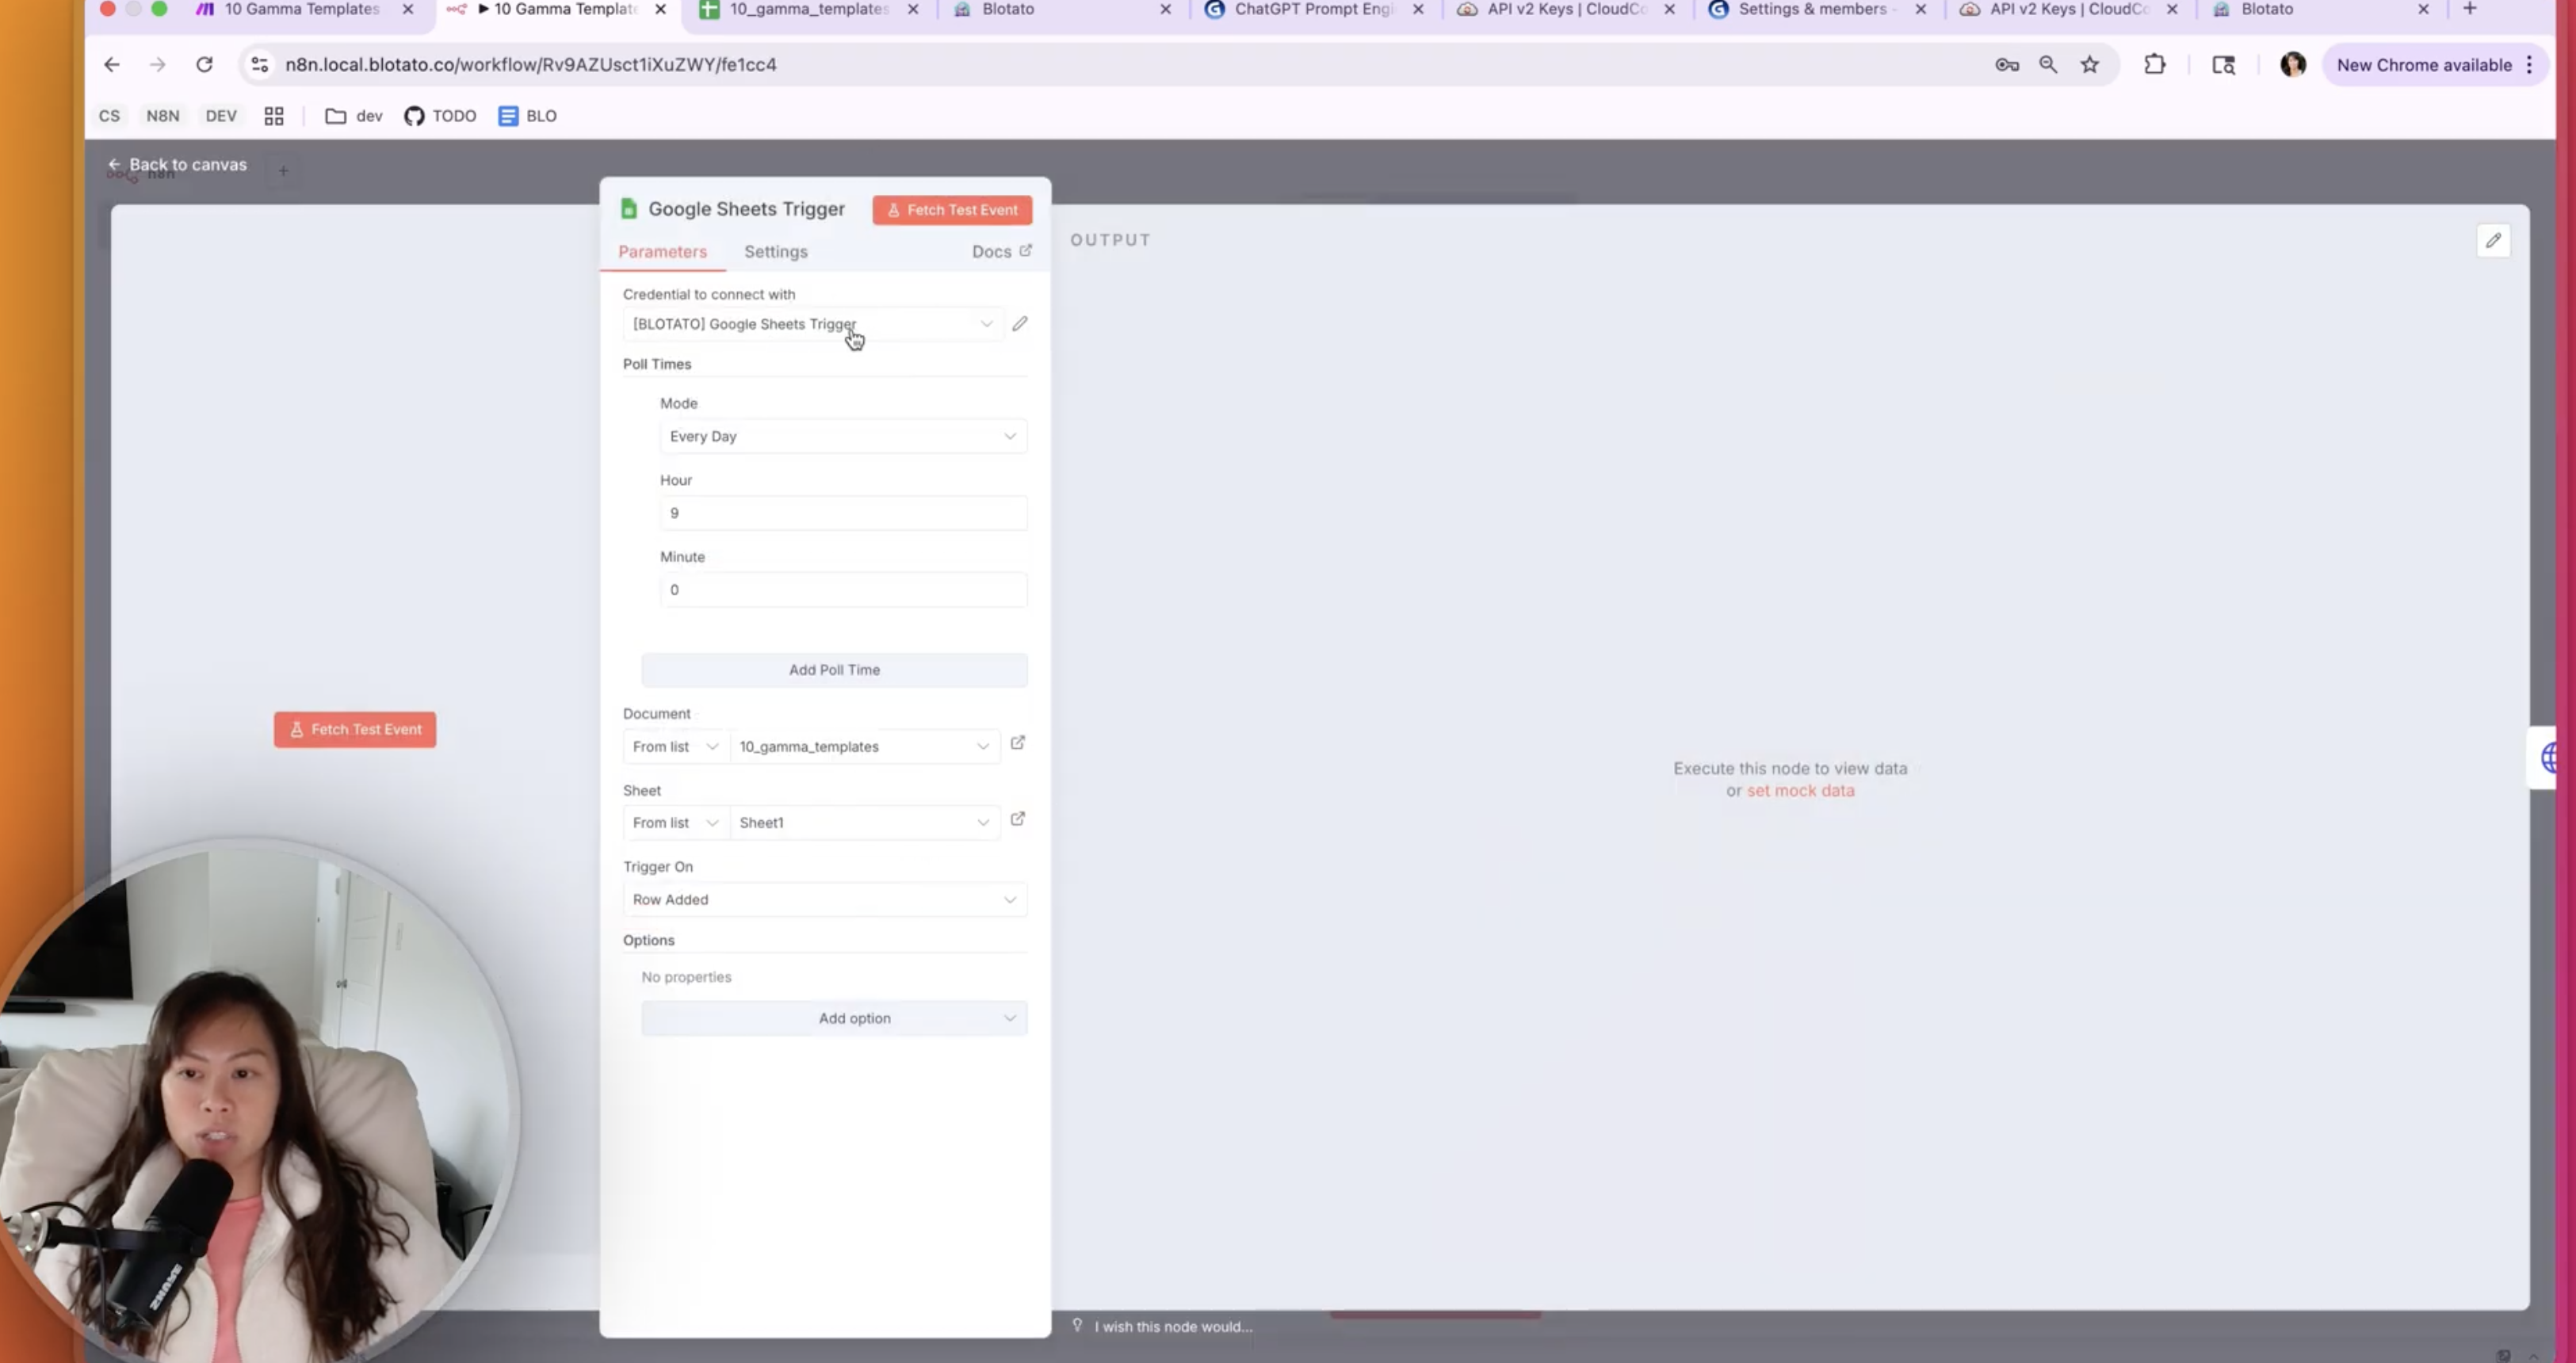Switch to the Settings tab
Viewport: 2576px width, 1363px height.
(775, 252)
